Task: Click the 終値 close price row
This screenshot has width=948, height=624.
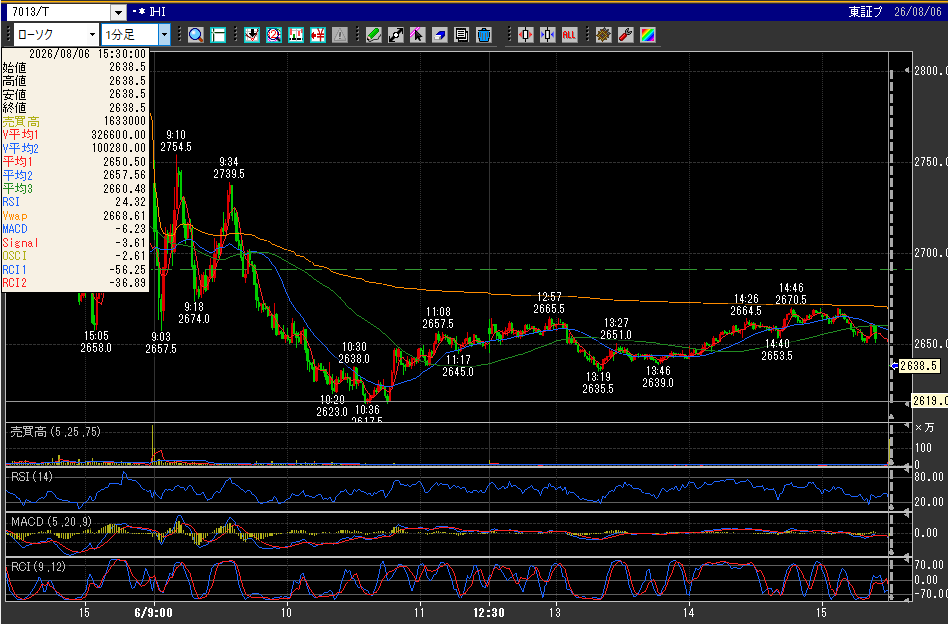Action: [x=75, y=108]
